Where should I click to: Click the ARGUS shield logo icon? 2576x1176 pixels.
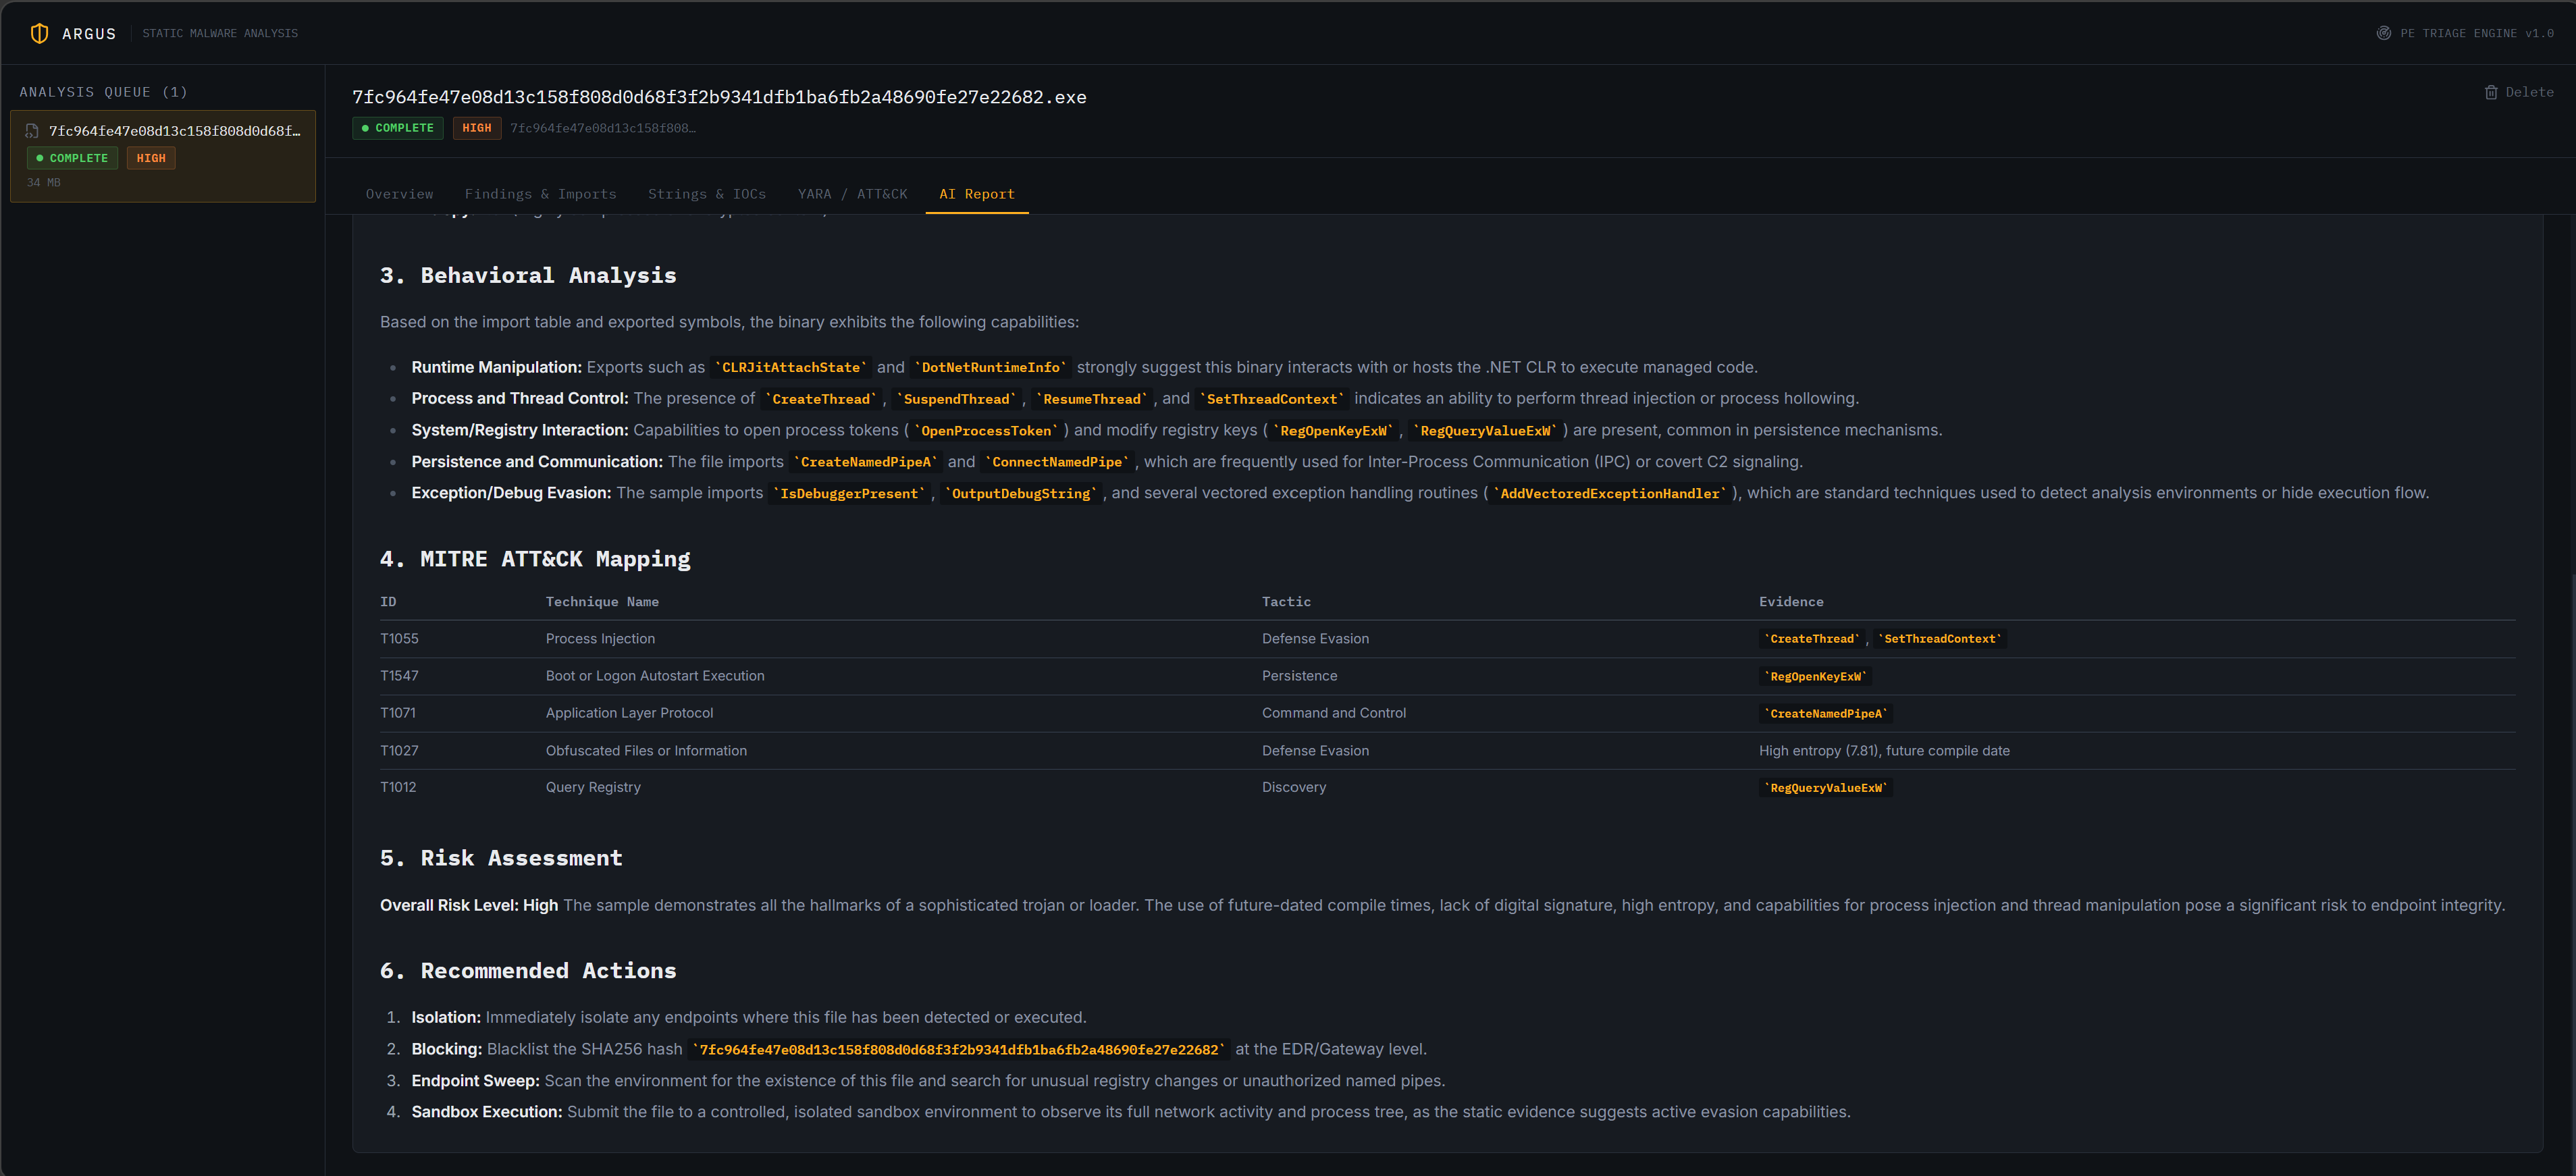pos(39,33)
